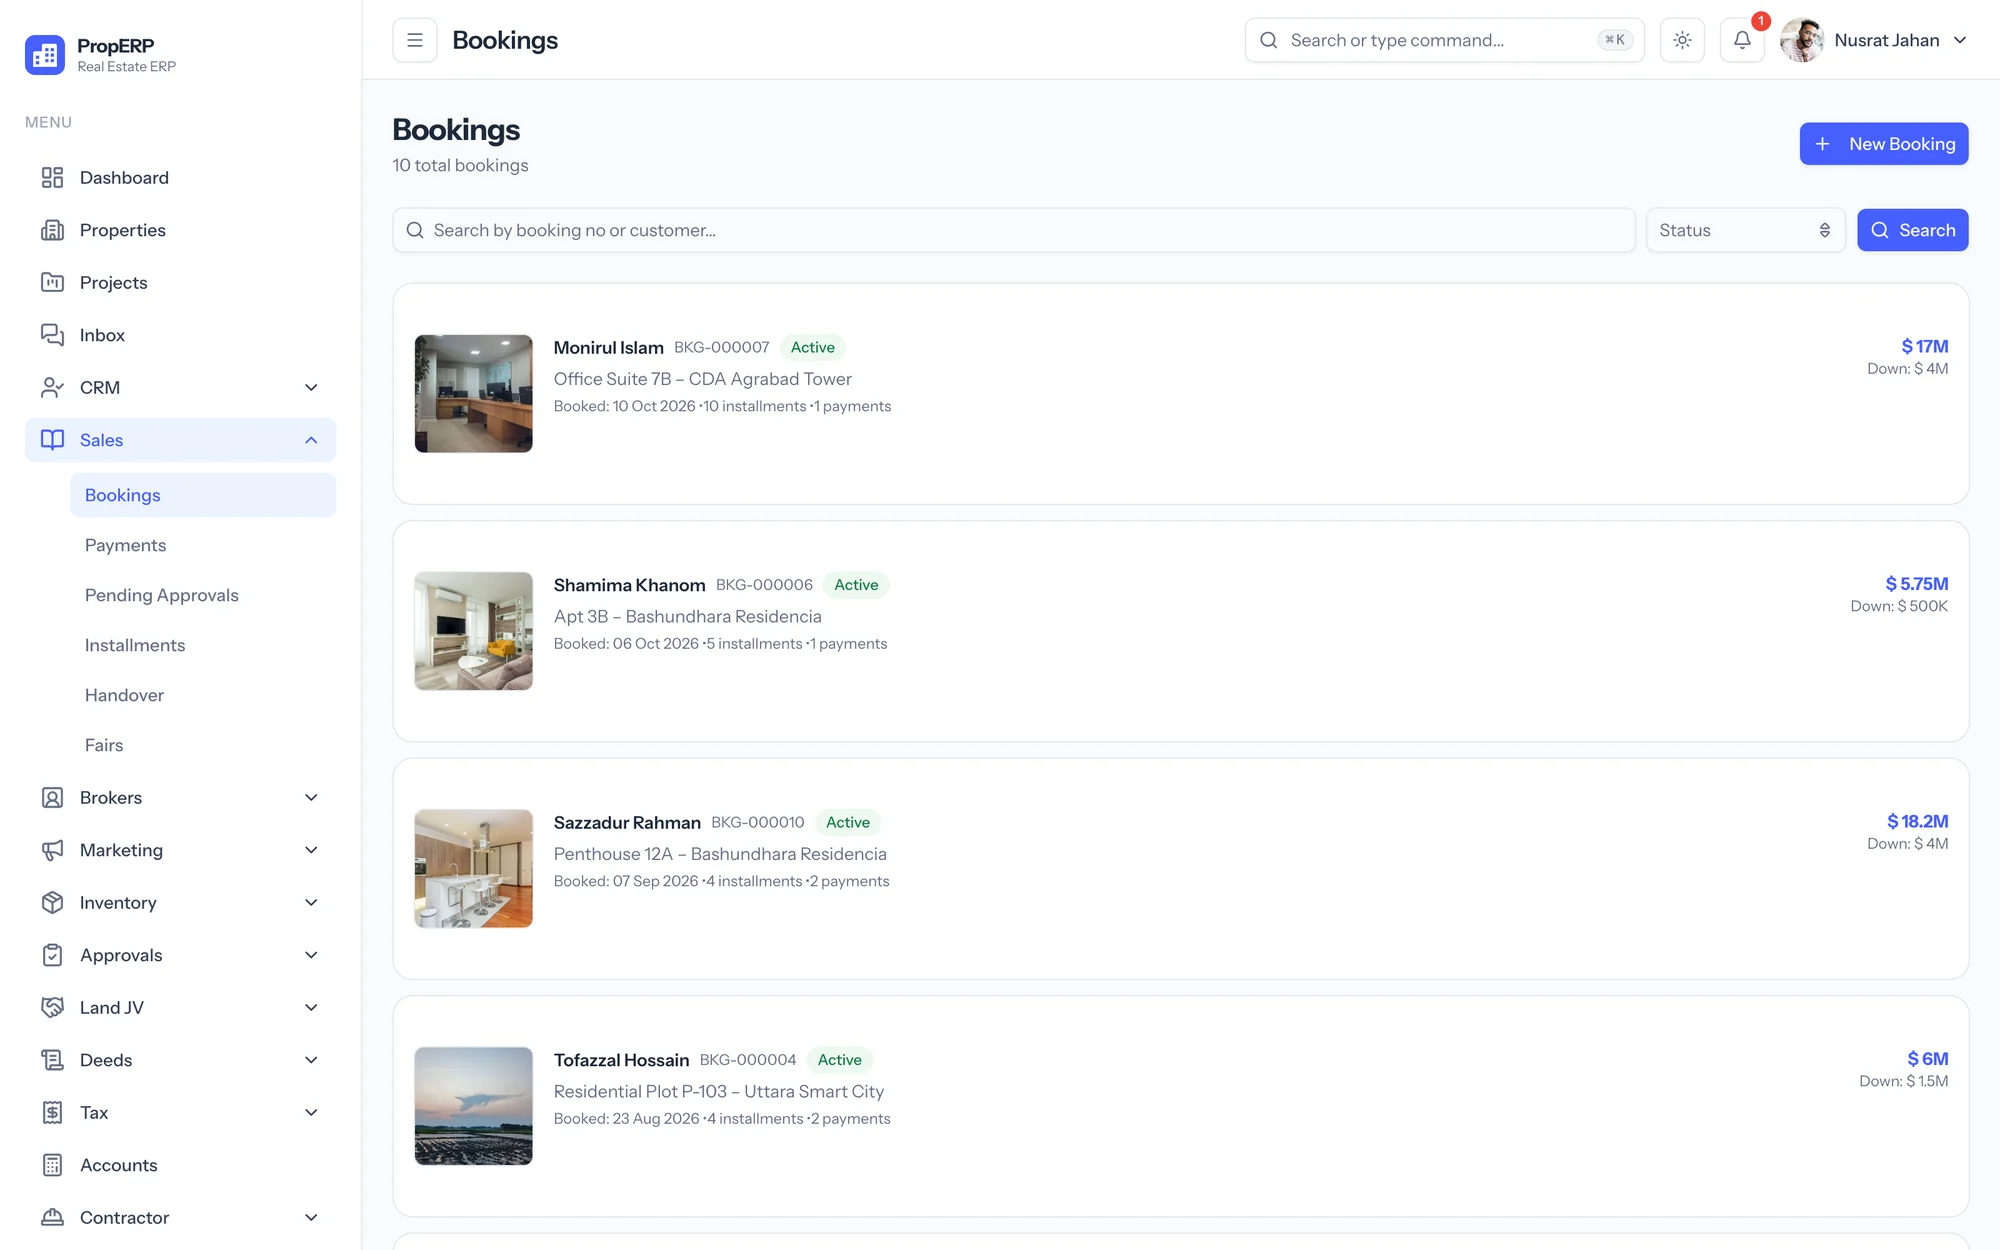This screenshot has height=1250, width=2000.
Task: Open Nusrat Jahan user menu
Action: 1875,40
